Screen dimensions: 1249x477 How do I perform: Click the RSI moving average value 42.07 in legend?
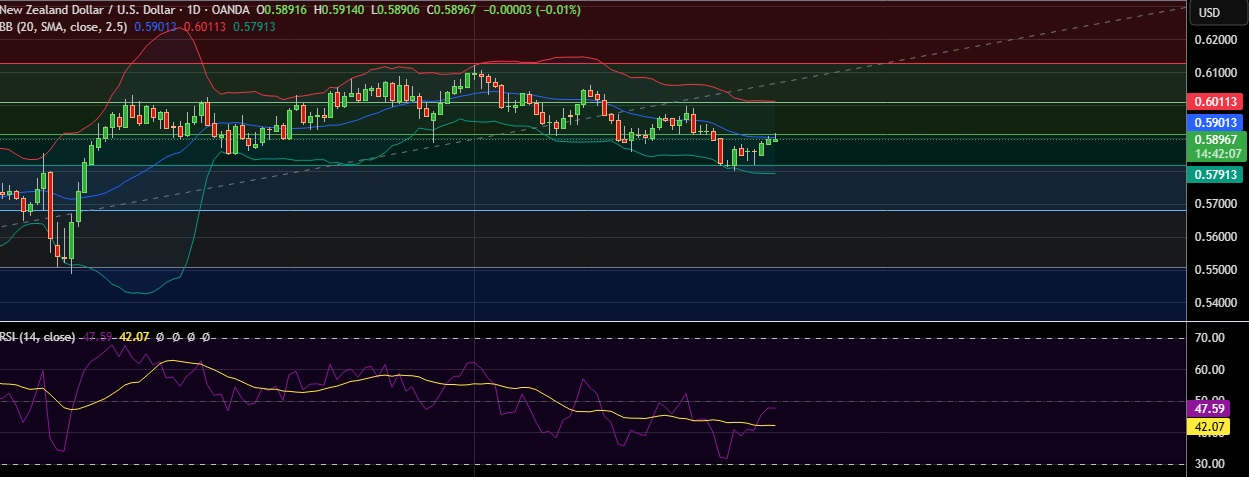(135, 337)
